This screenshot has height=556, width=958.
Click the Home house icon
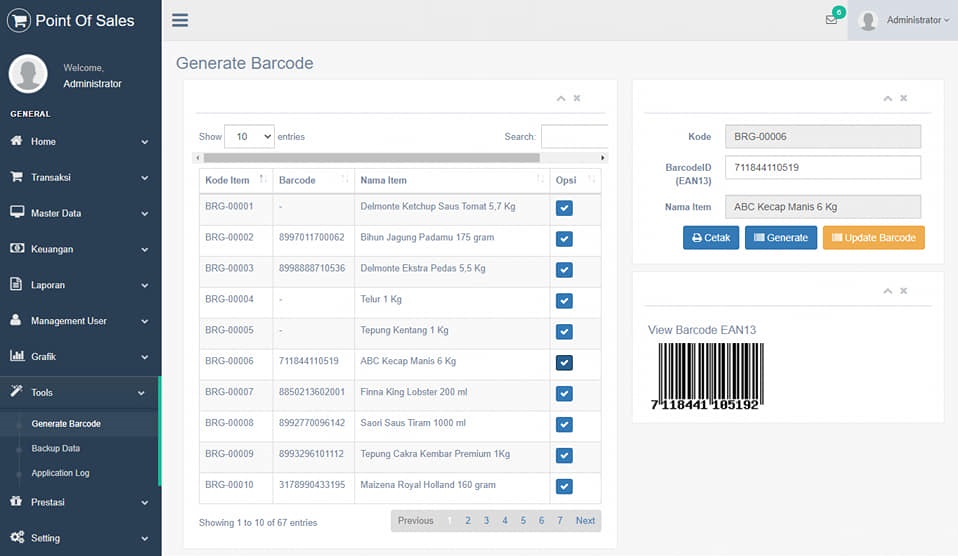tap(16, 141)
